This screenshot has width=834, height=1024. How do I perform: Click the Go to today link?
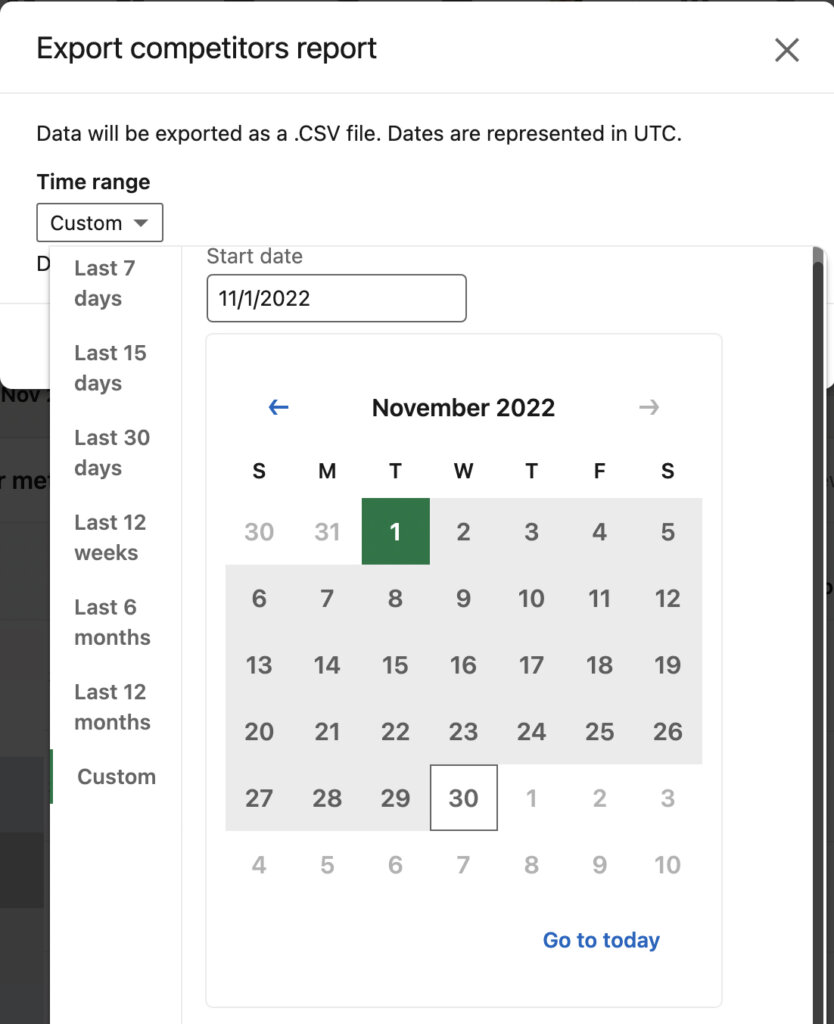(x=600, y=940)
